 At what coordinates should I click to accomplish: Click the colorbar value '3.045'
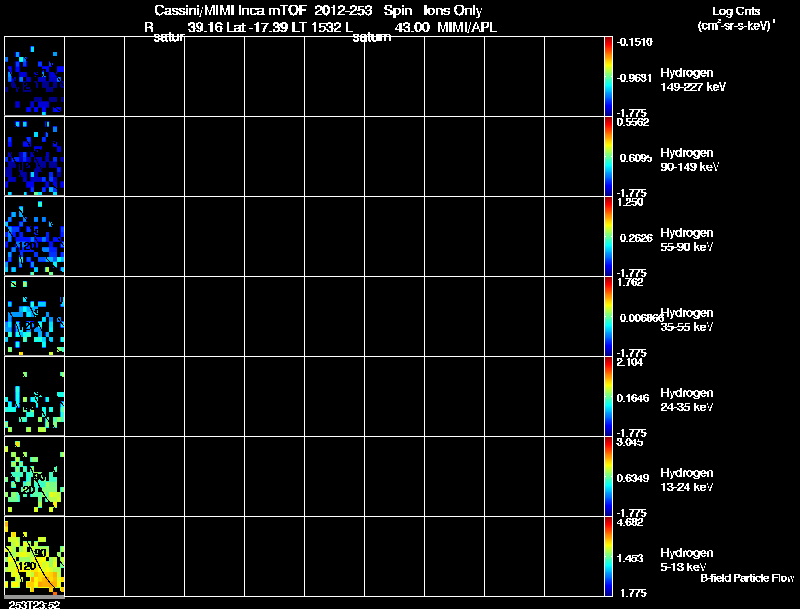pos(630,442)
